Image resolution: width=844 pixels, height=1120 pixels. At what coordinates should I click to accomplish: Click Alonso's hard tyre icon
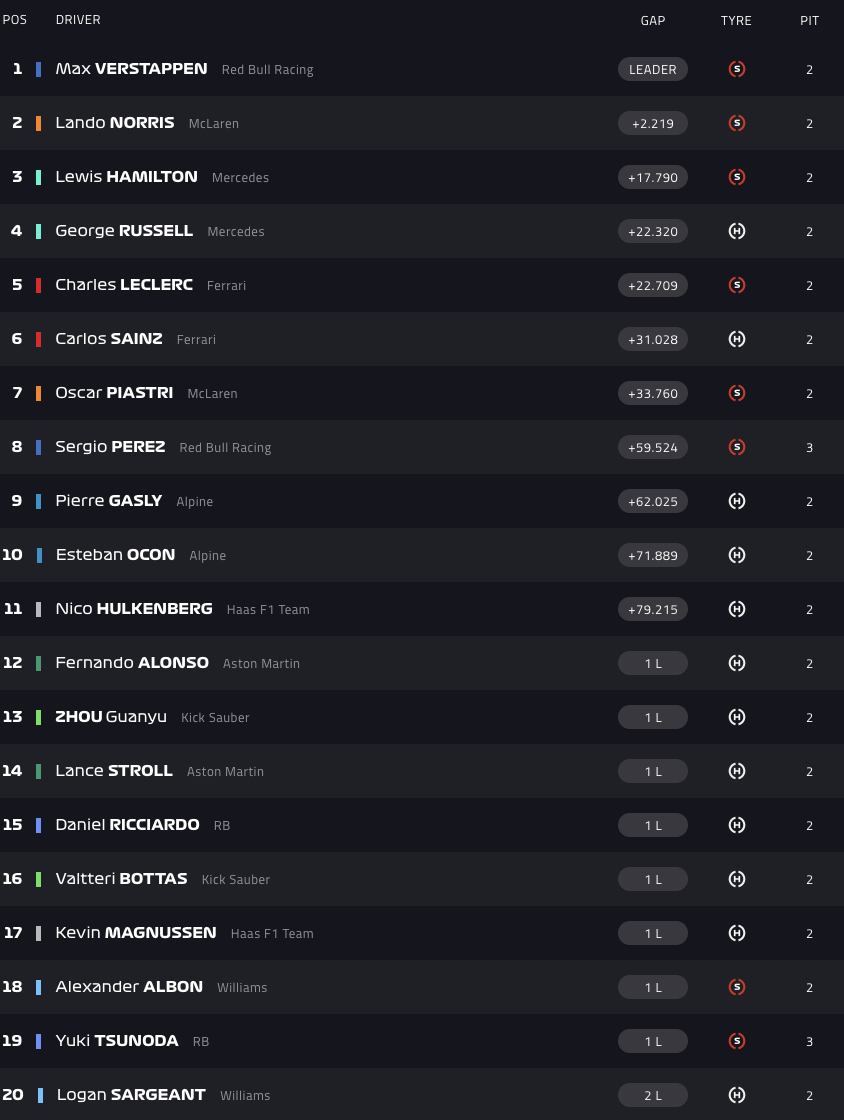click(737, 663)
